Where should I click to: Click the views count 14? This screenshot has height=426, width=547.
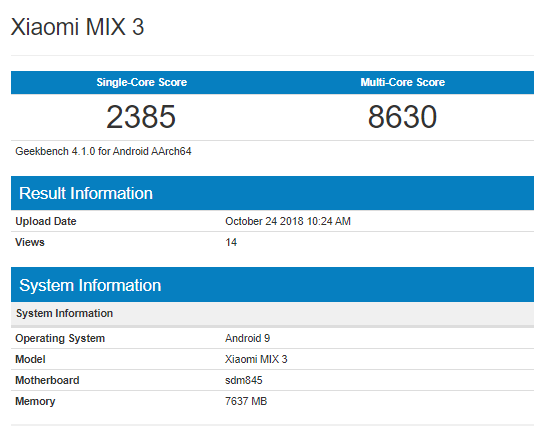[231, 242]
